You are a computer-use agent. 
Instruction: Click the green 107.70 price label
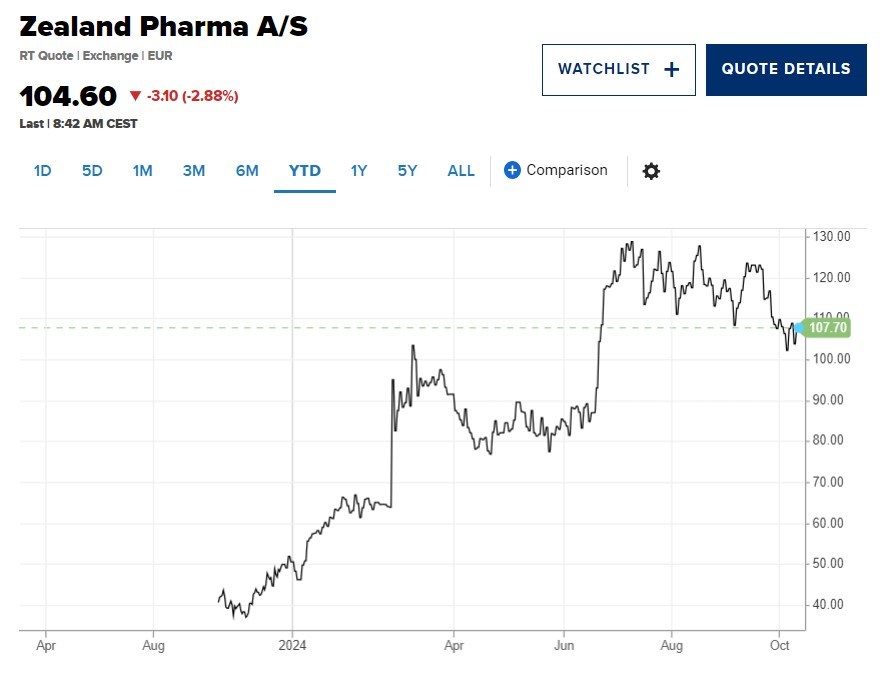pos(826,328)
